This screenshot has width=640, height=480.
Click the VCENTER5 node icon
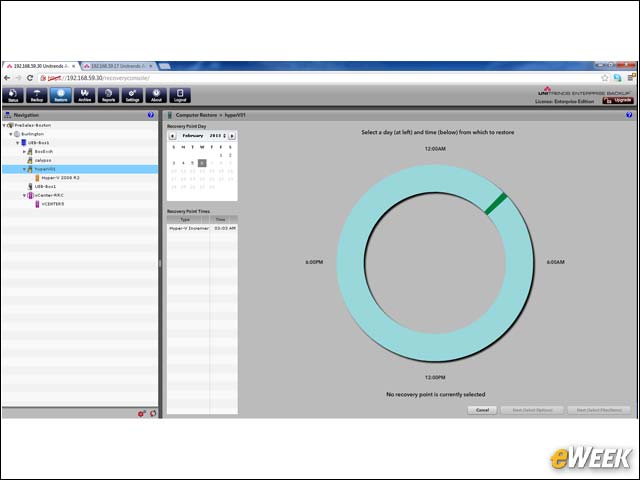[37, 204]
